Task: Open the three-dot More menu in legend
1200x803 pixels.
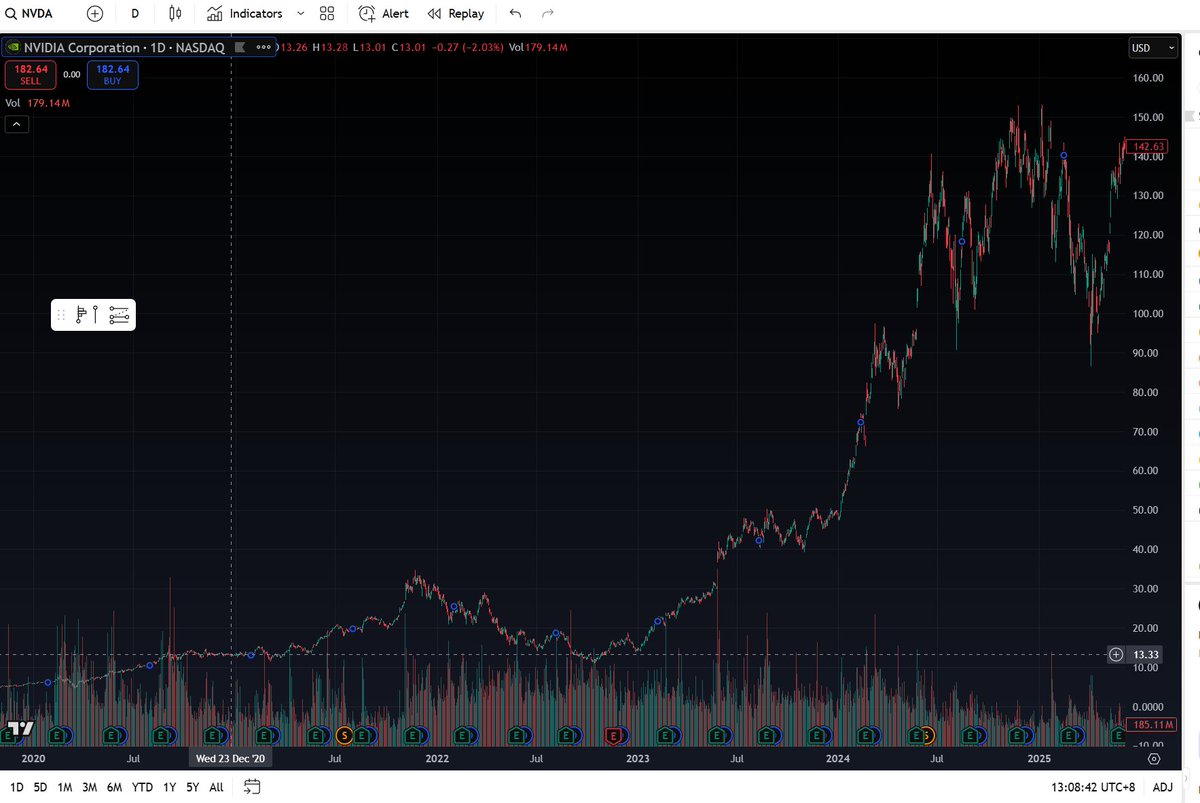Action: pos(265,47)
